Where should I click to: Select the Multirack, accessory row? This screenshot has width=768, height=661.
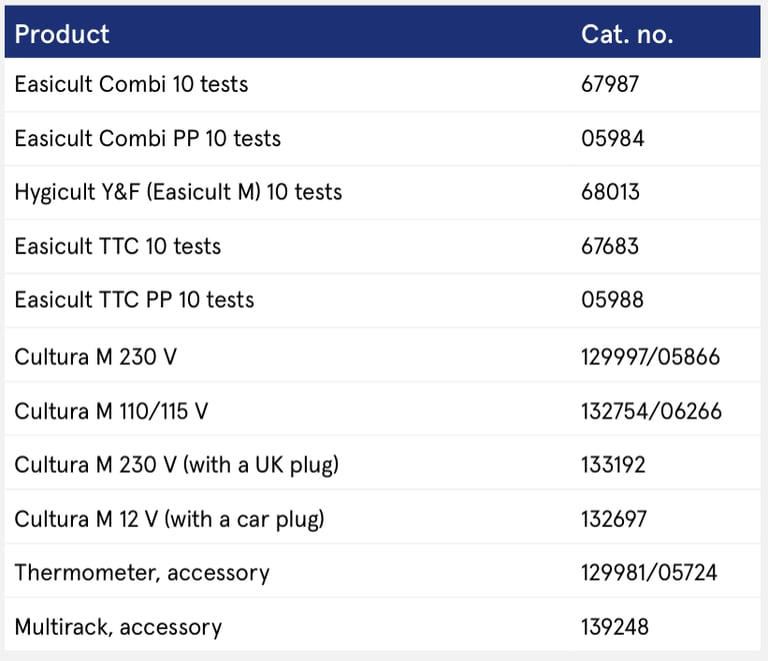click(118, 627)
